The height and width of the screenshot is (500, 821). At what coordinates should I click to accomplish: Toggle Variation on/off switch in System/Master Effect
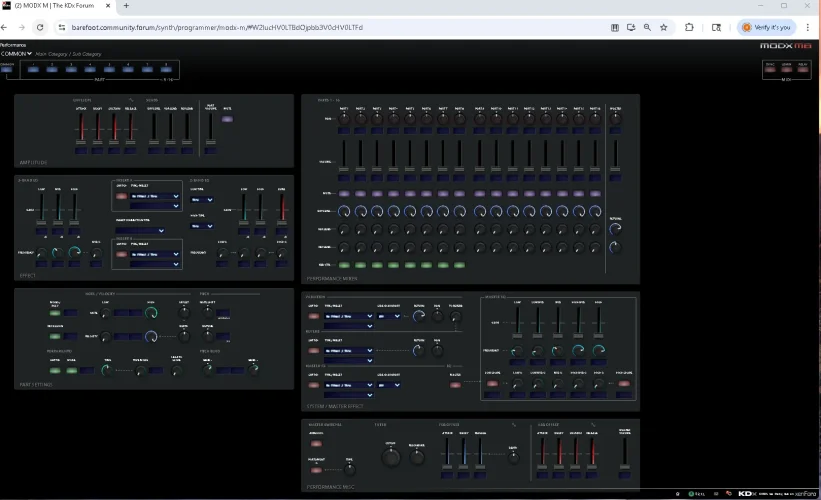[x=312, y=315]
